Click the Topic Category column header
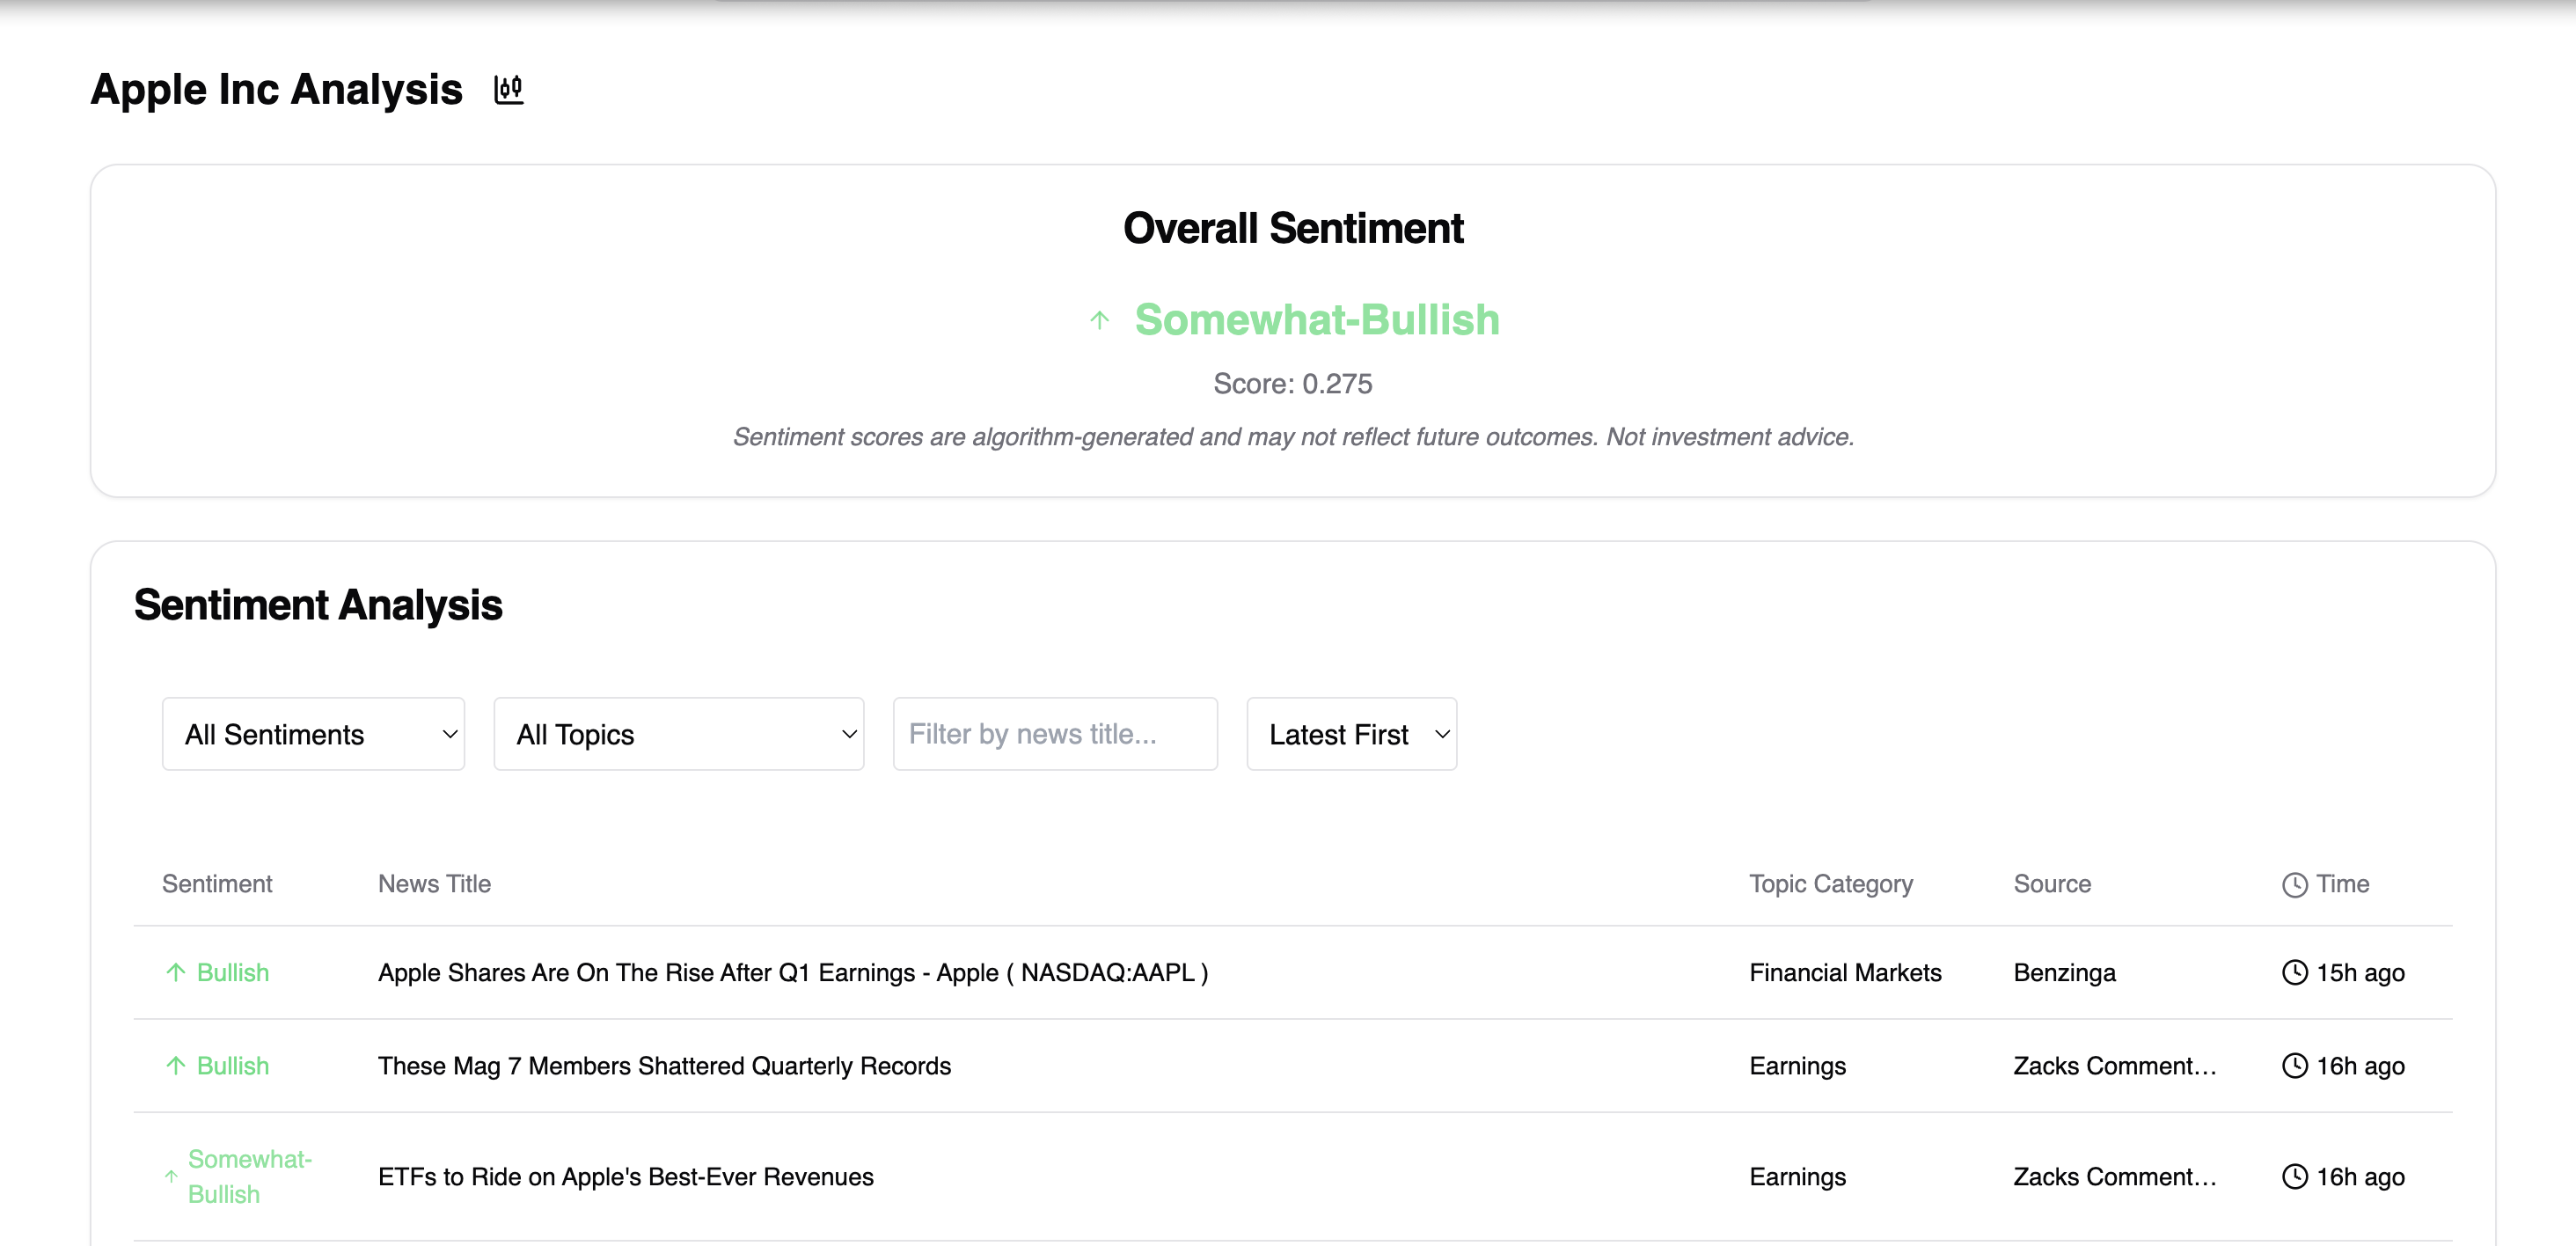 pos(1830,884)
